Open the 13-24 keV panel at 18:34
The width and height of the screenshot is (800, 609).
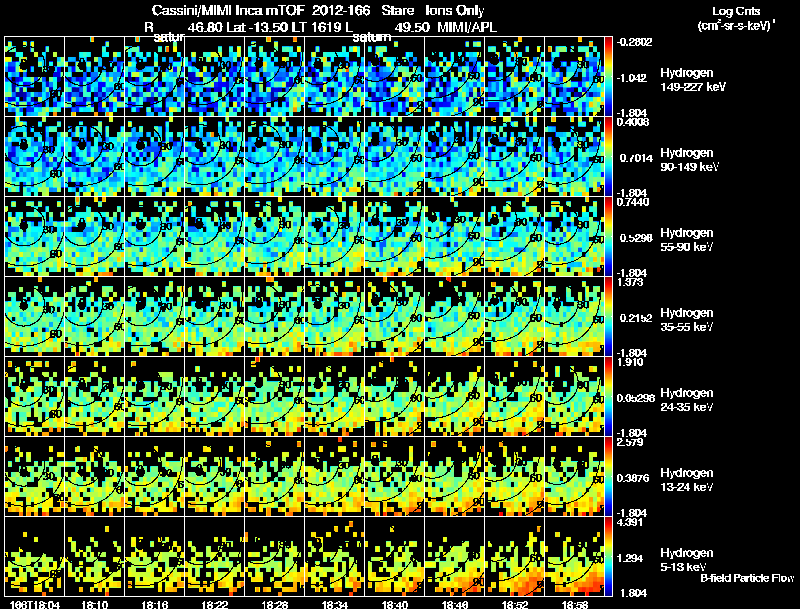click(x=335, y=477)
